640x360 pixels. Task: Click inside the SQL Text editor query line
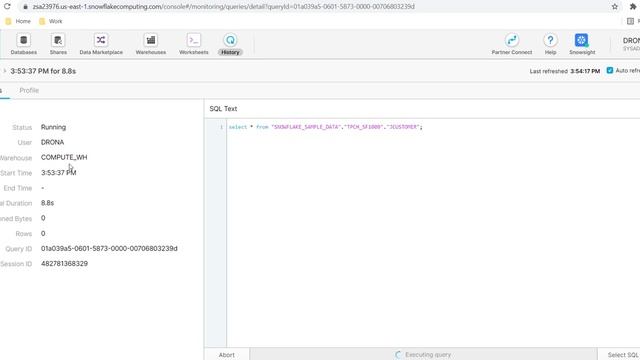pos(325,127)
